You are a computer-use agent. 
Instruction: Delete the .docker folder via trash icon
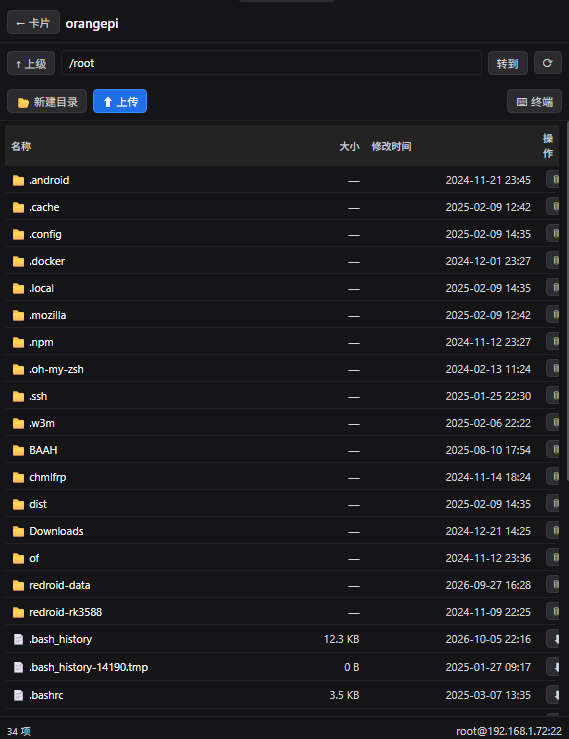pos(553,260)
